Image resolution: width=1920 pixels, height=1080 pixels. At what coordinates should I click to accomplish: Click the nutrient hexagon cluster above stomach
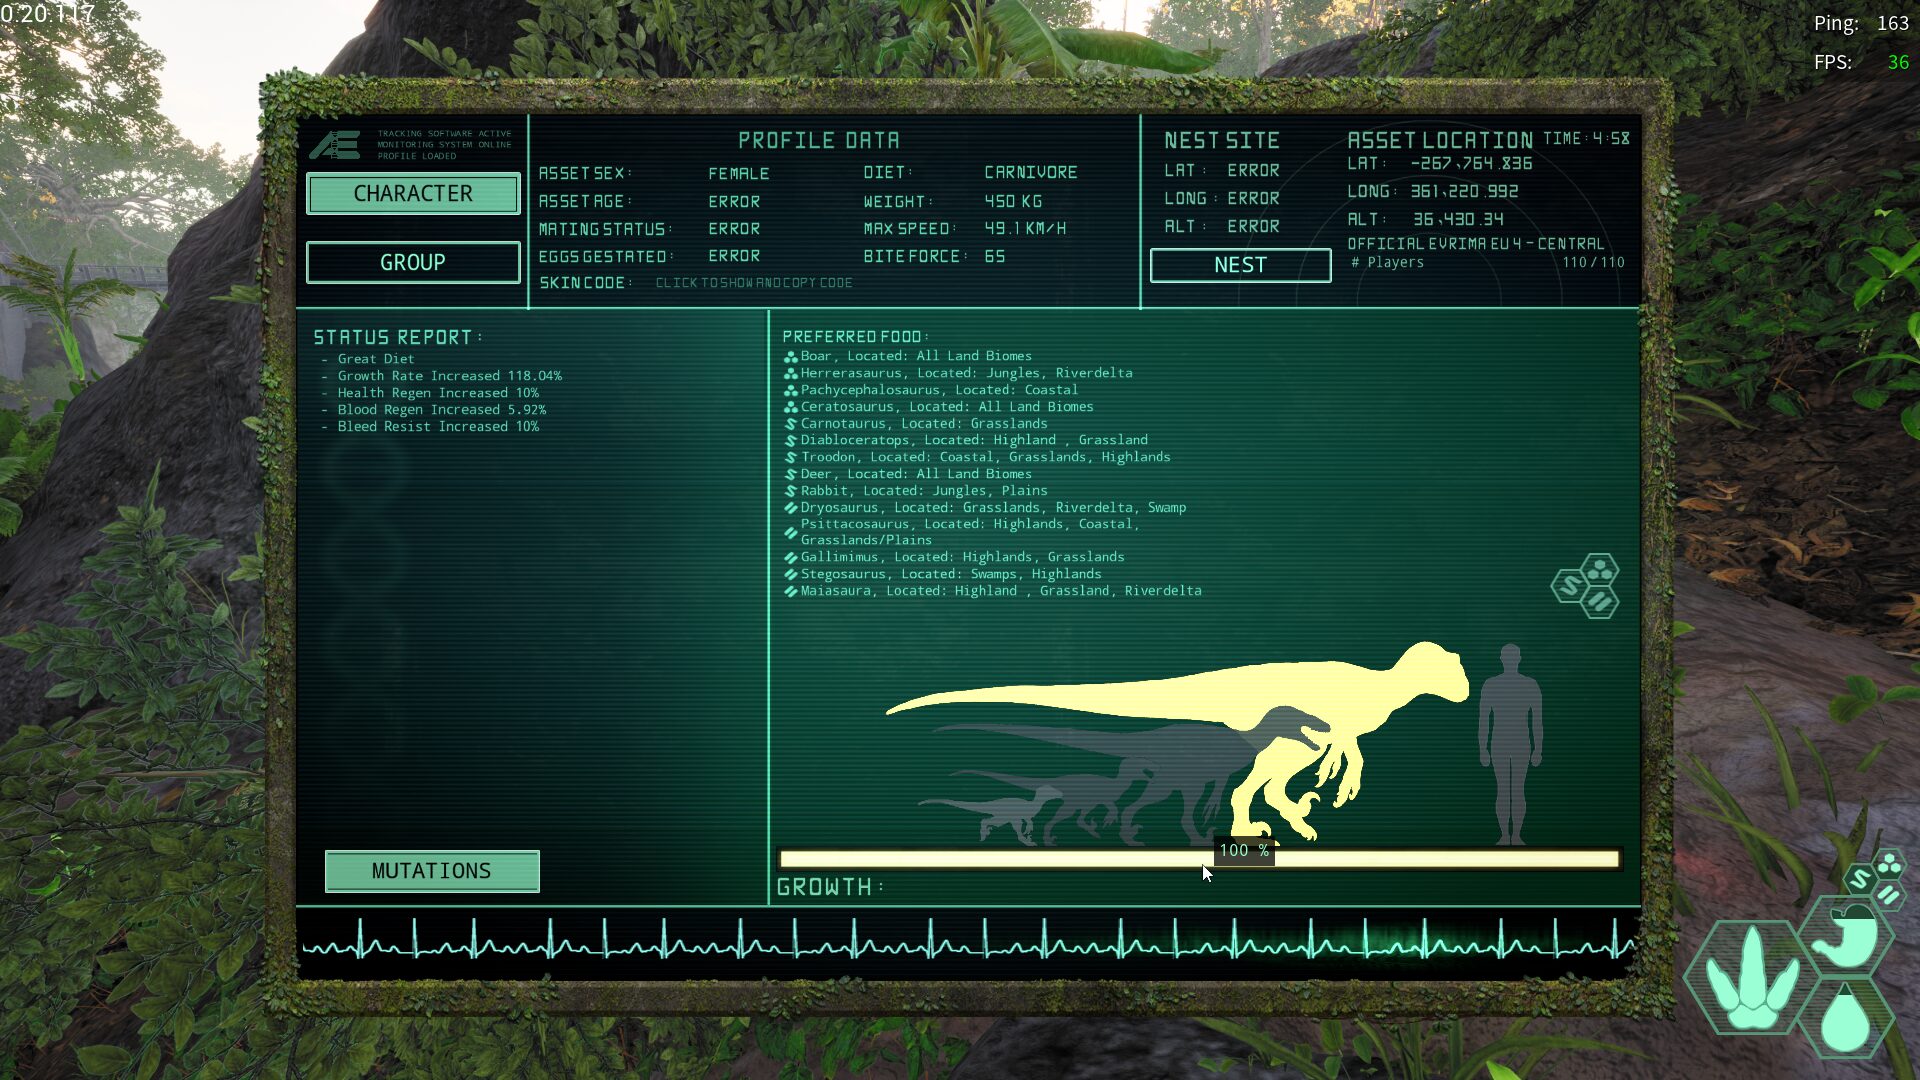[x=1875, y=877]
